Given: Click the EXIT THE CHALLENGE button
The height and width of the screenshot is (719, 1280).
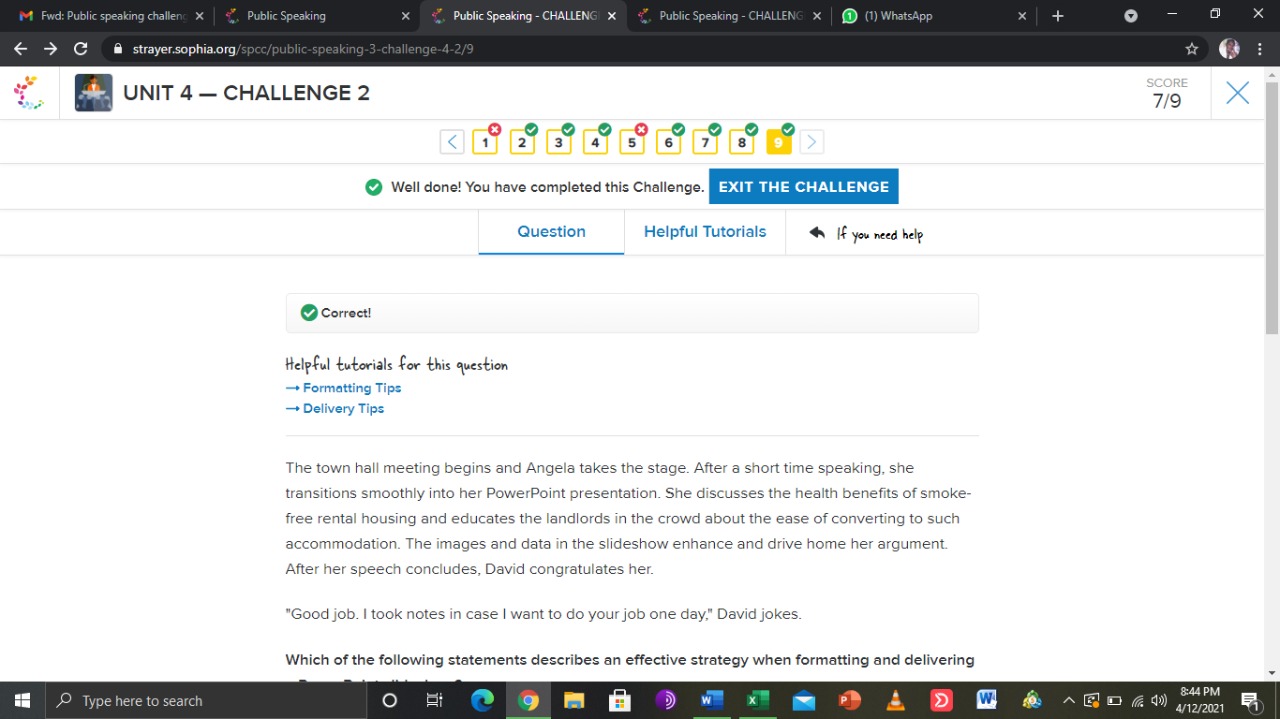Looking at the screenshot, I should [803, 187].
